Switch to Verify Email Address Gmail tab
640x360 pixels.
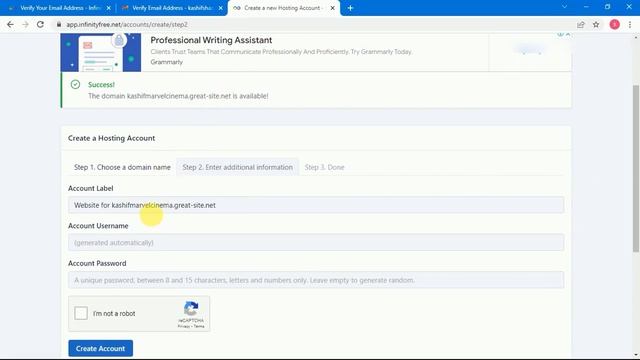171,8
